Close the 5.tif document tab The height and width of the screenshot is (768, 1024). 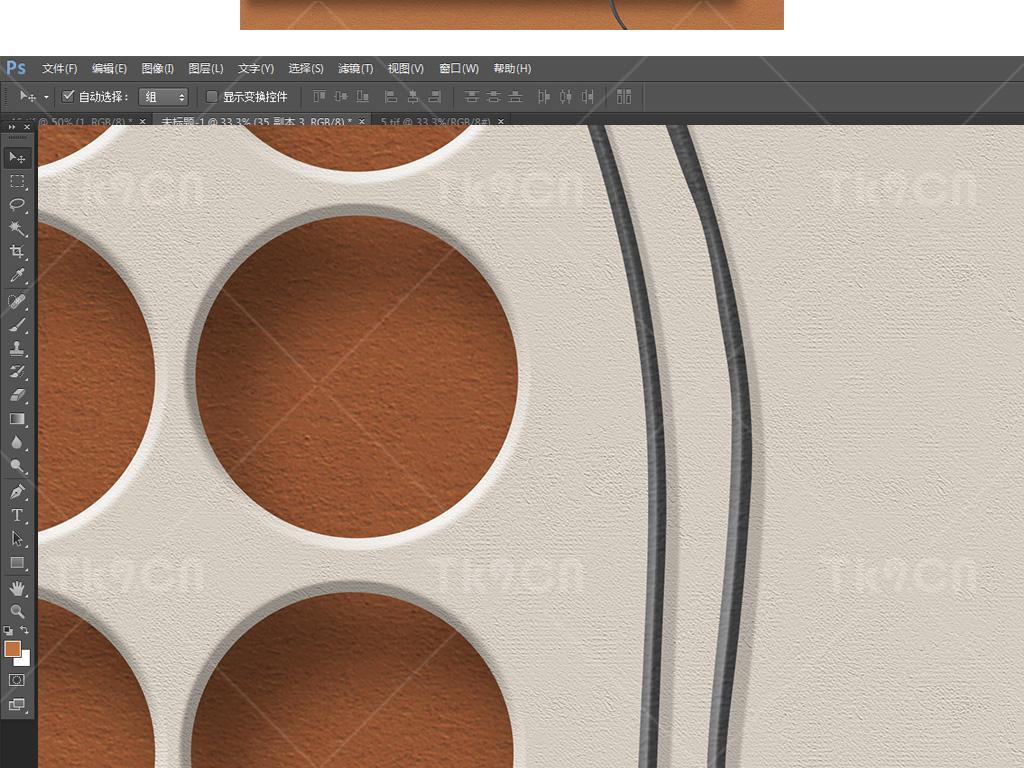coord(501,121)
